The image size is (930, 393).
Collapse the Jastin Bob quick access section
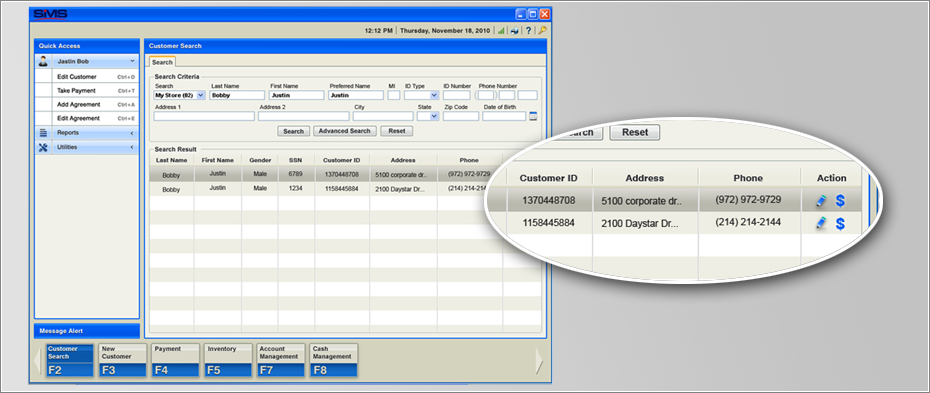(132, 61)
